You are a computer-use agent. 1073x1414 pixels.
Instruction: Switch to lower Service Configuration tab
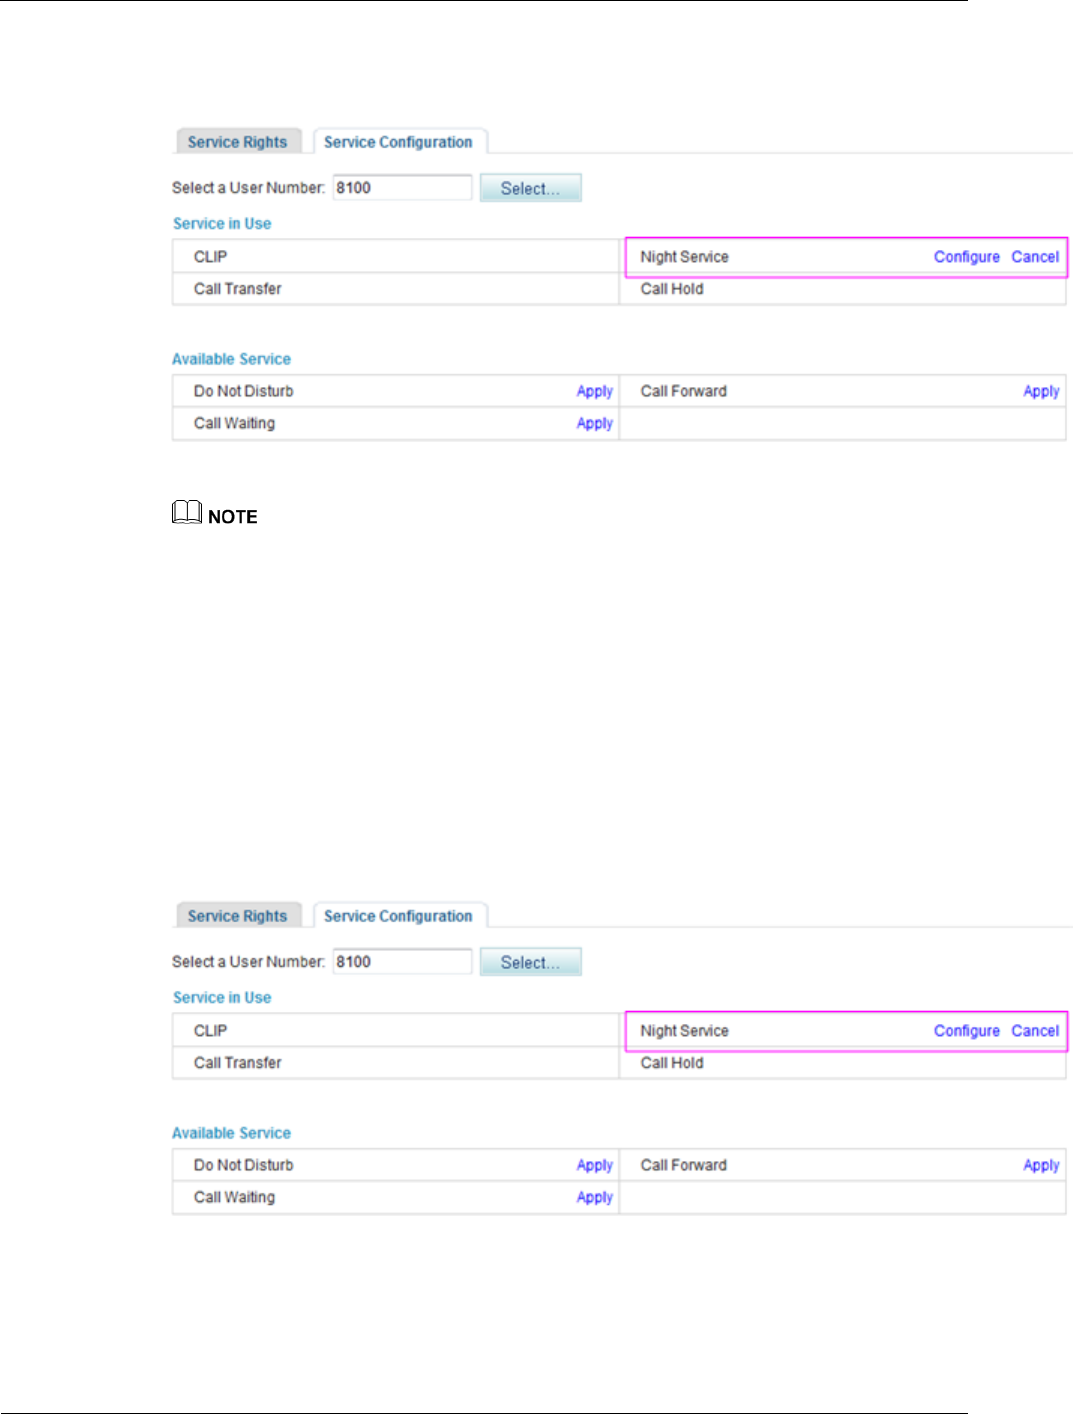click(x=399, y=916)
